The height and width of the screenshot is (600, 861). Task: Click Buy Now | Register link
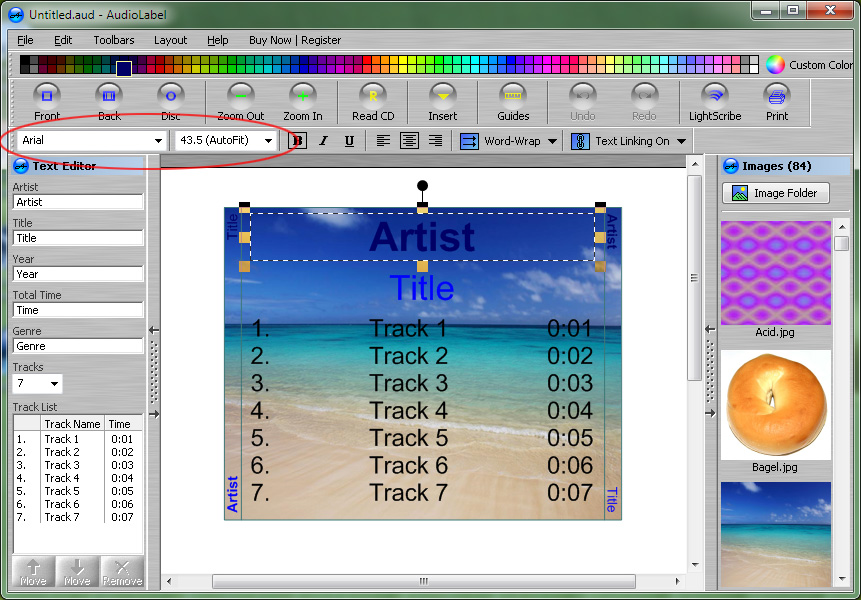[294, 40]
